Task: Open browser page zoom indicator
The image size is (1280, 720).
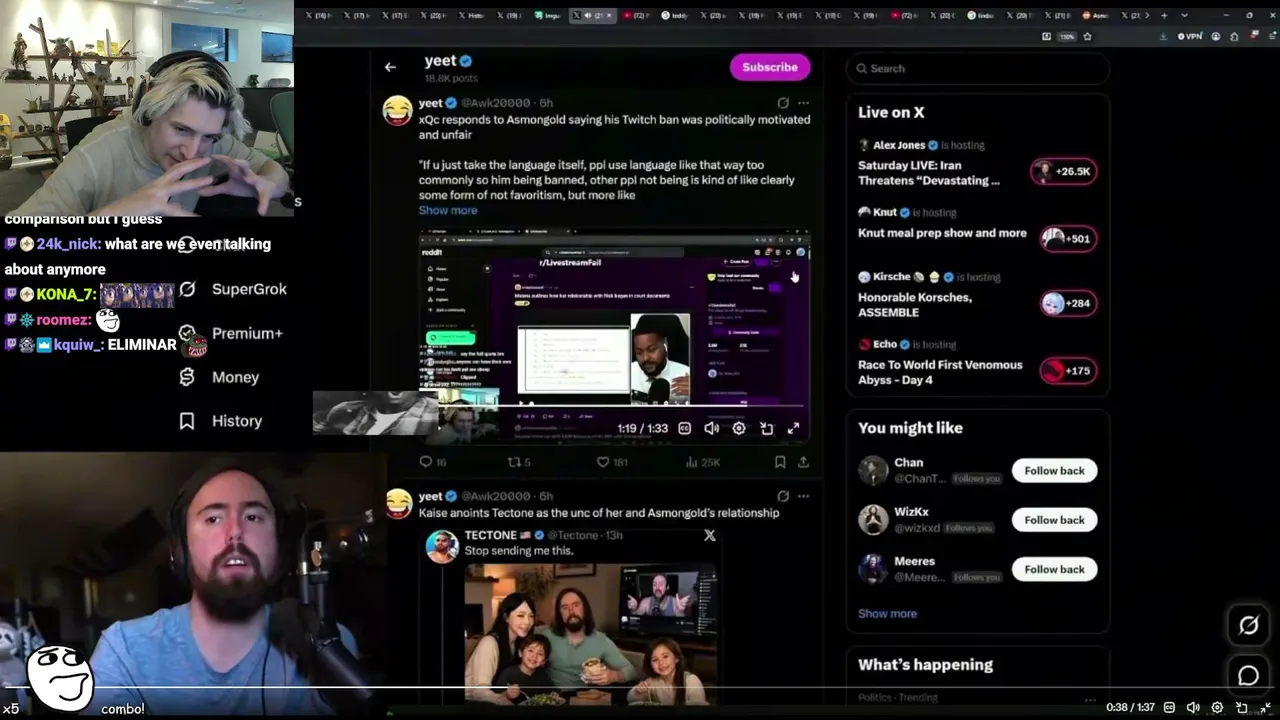Action: click(x=1067, y=36)
